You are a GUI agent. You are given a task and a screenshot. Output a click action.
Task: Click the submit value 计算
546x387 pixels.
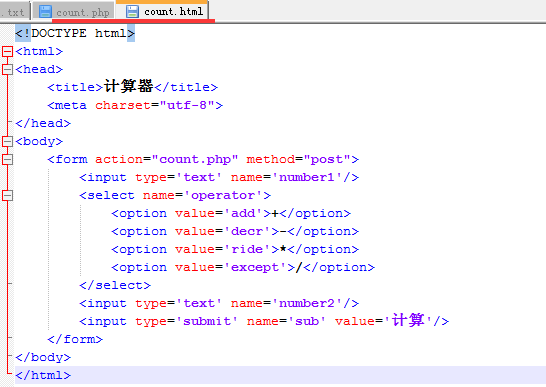coord(408,320)
